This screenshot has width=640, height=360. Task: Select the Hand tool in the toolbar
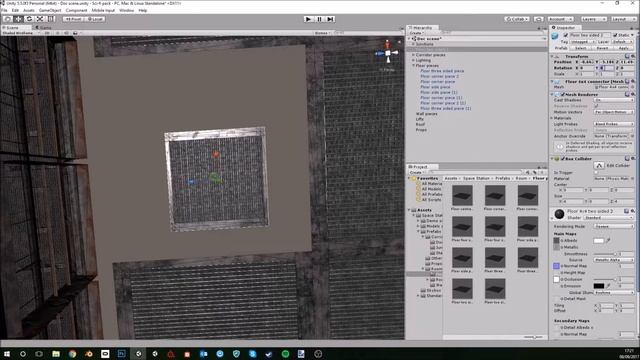pos(8,19)
